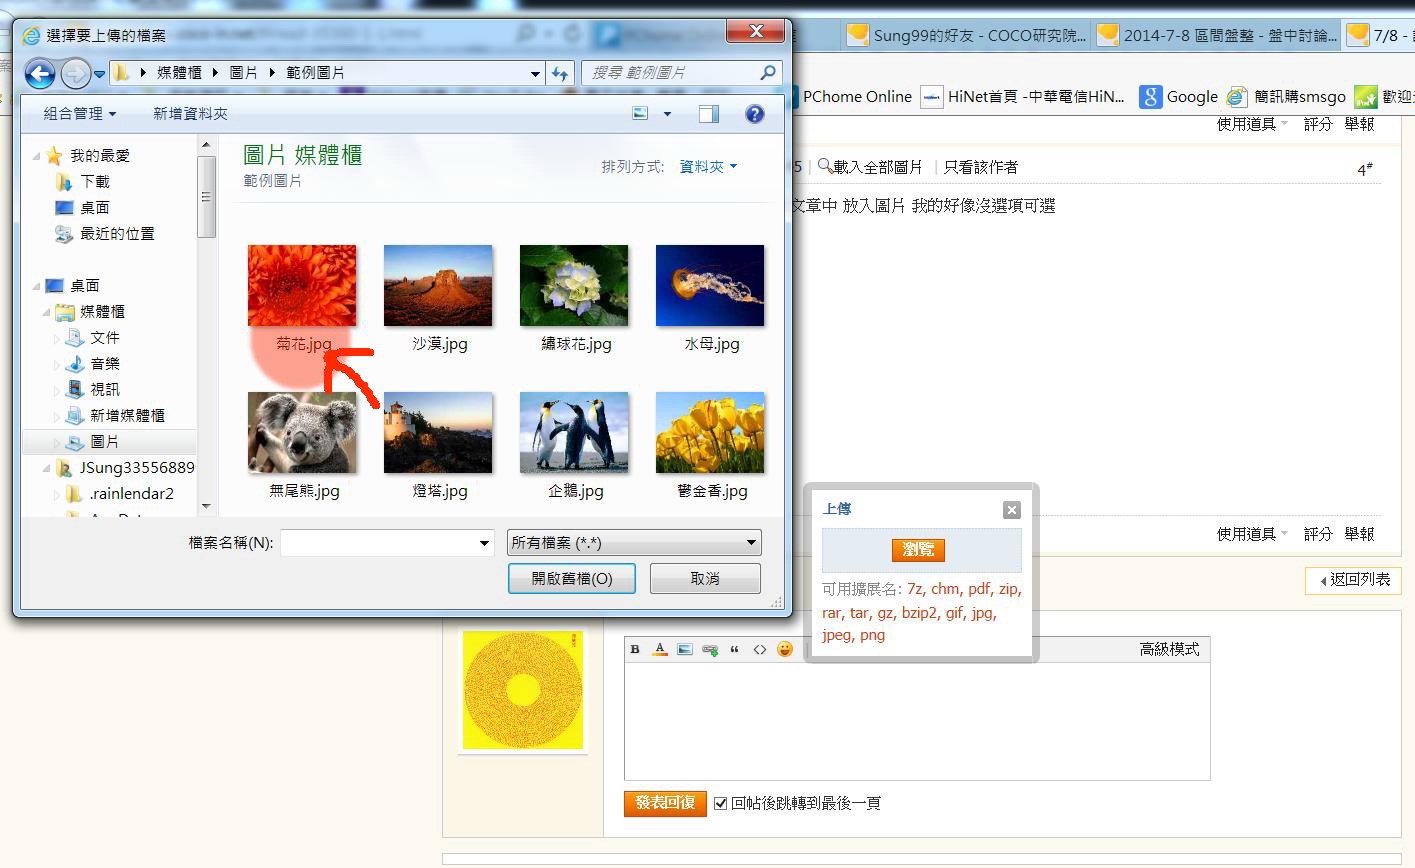
Task: Click 新增資料夾 in the toolbar
Action: pos(190,114)
